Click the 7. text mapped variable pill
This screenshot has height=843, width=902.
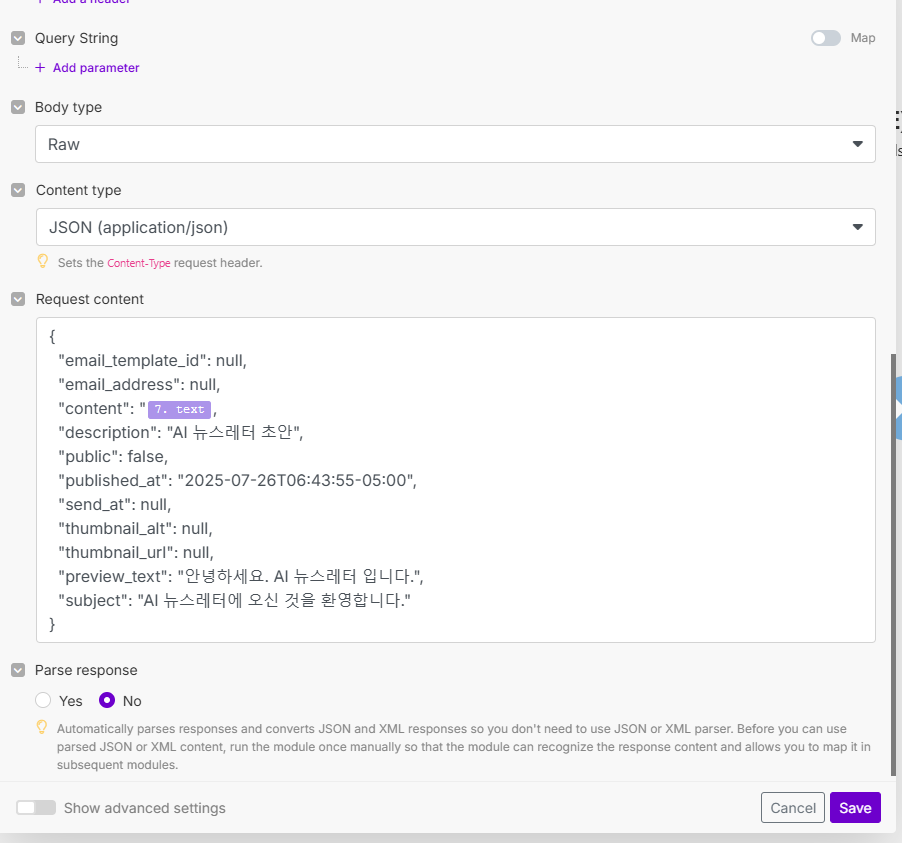pos(180,409)
